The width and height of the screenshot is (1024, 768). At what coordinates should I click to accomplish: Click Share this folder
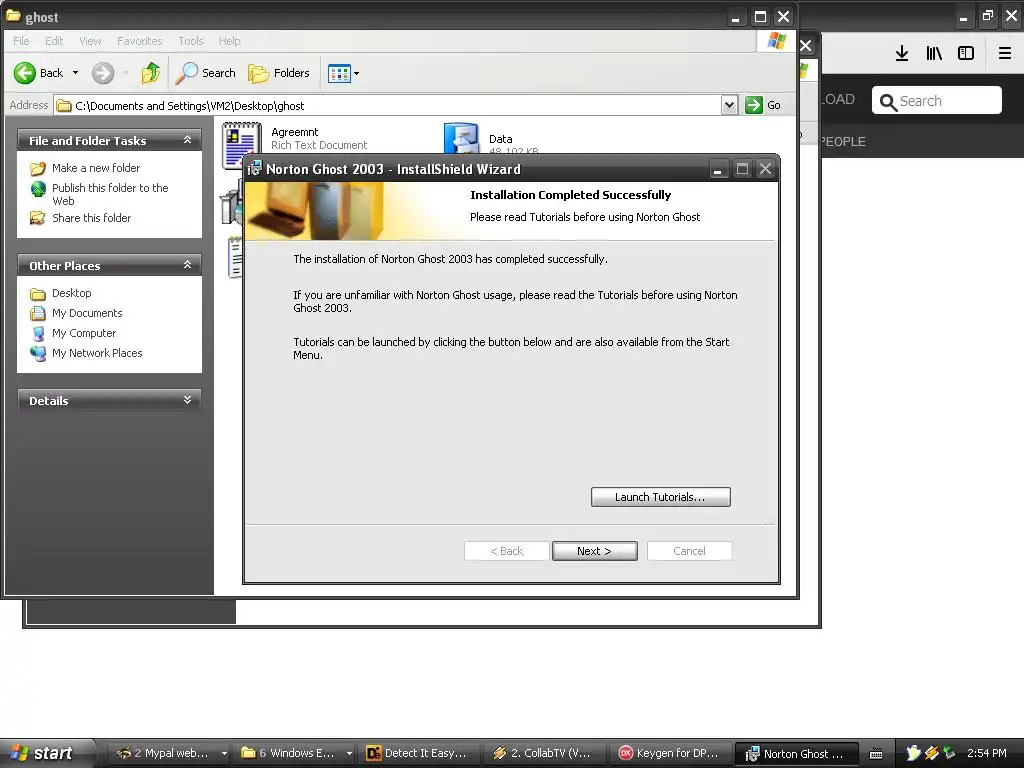[x=91, y=218]
